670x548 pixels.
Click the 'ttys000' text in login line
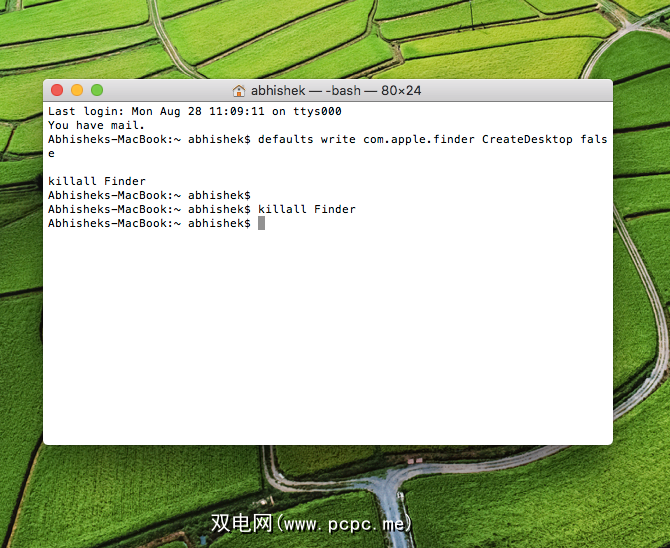pos(317,111)
